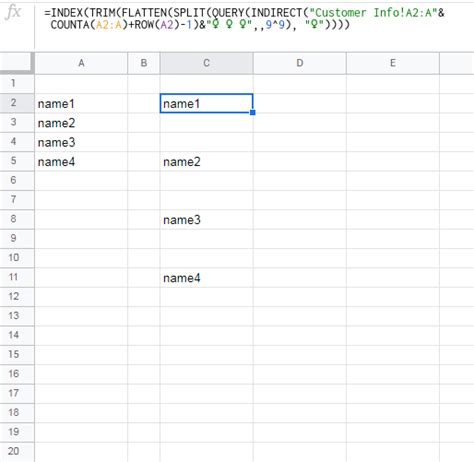474x462 pixels.
Task: Select row 7 header
Action: click(17, 200)
